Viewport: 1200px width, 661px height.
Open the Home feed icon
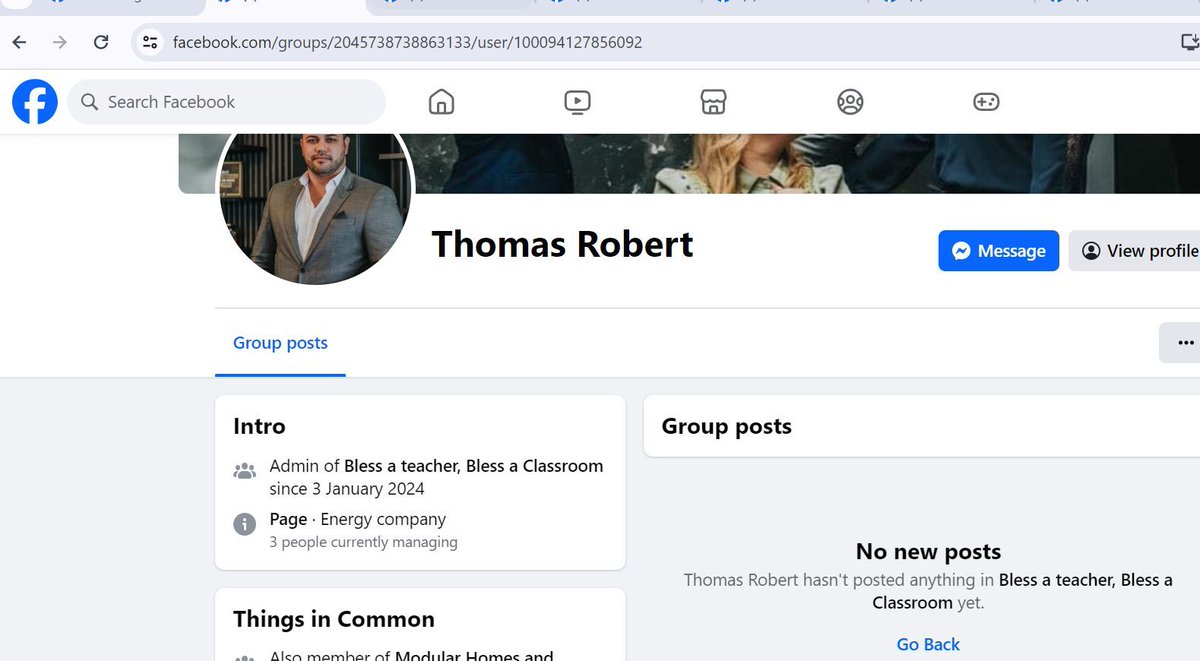pos(440,101)
